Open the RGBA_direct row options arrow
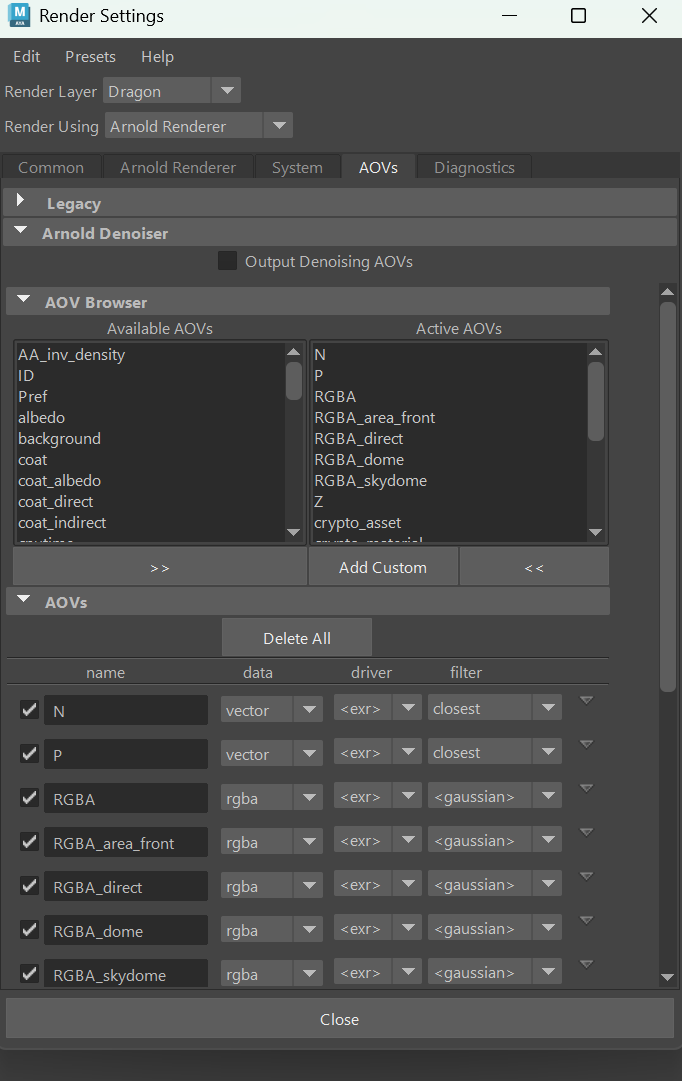The height and width of the screenshot is (1081, 682). coord(586,877)
